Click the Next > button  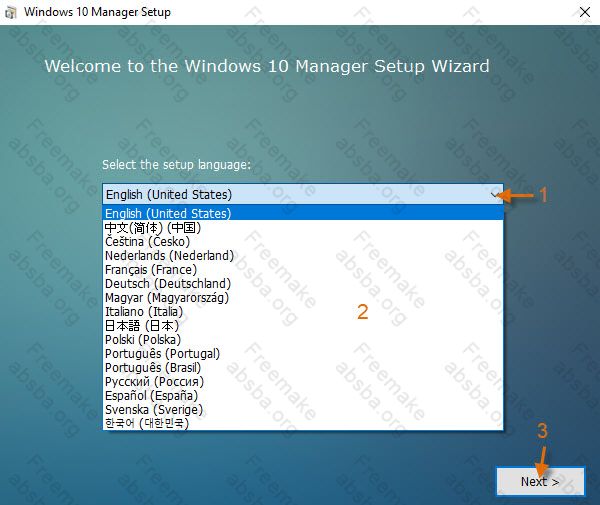tap(540, 481)
